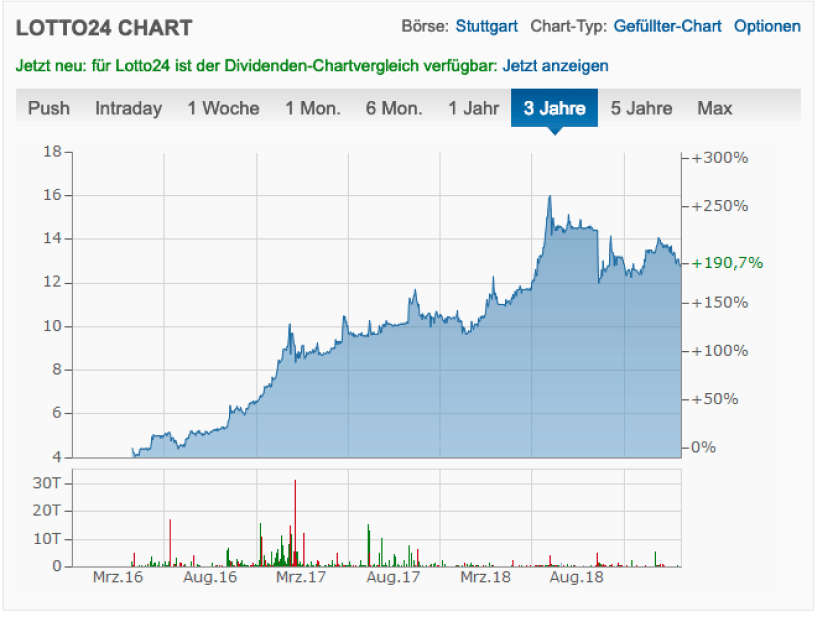Select the 5 Jahre time range
Viewport: 833px width, 619px height.
point(640,108)
